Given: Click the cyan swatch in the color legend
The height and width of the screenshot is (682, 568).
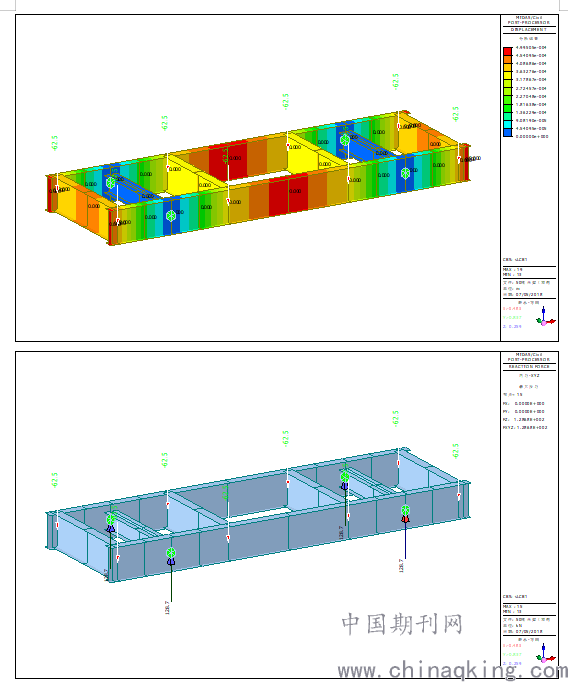Looking at the screenshot, I should click(508, 124).
